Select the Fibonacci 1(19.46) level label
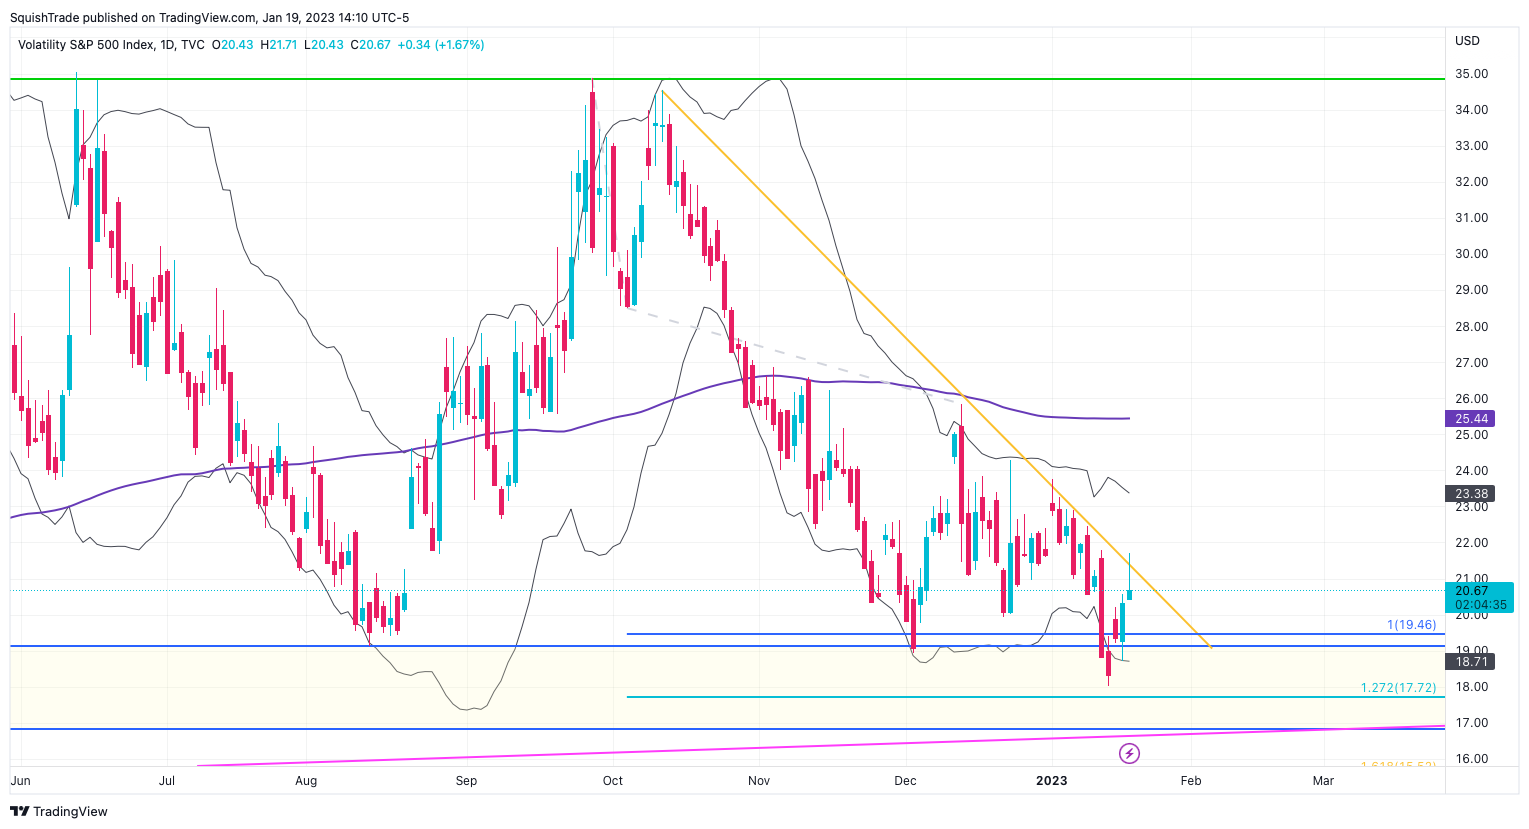Screen dimensions: 1529x829 (x=1411, y=625)
